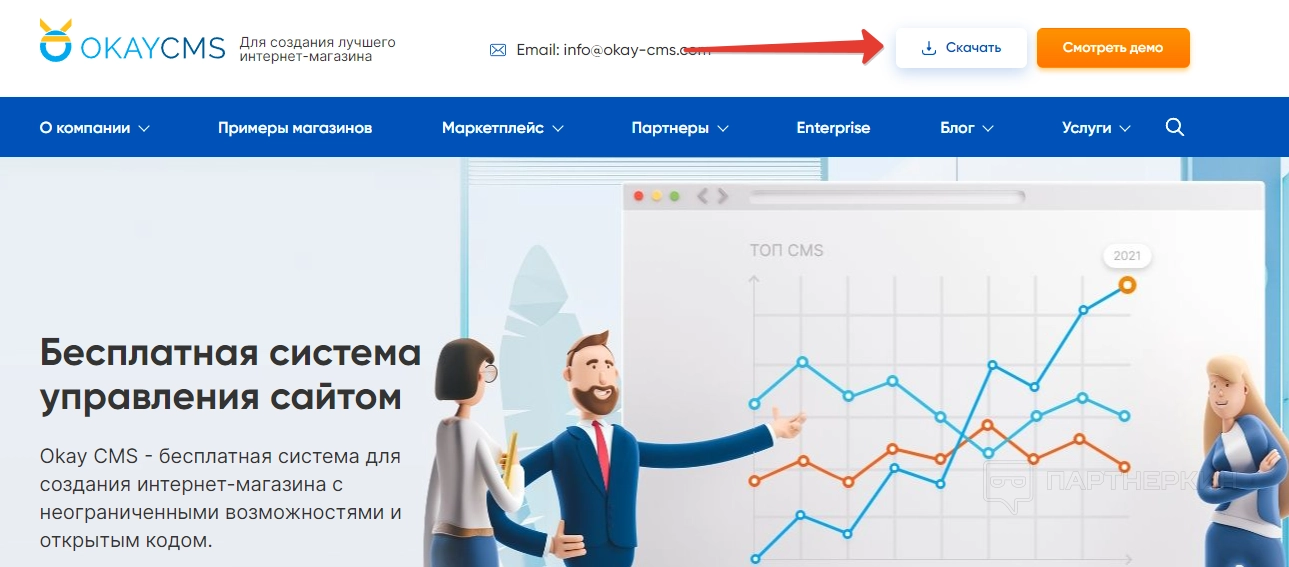This screenshot has width=1289, height=567.
Task: Click the 2021 marker on the chart
Action: click(1127, 256)
